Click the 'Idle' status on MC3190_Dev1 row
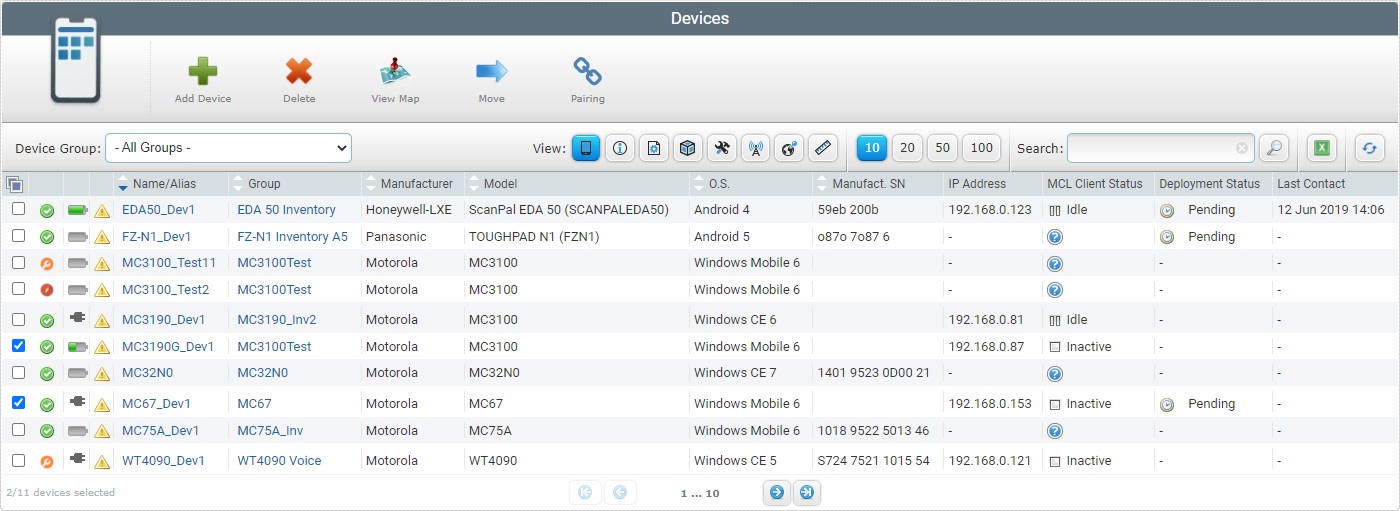 coord(1076,320)
